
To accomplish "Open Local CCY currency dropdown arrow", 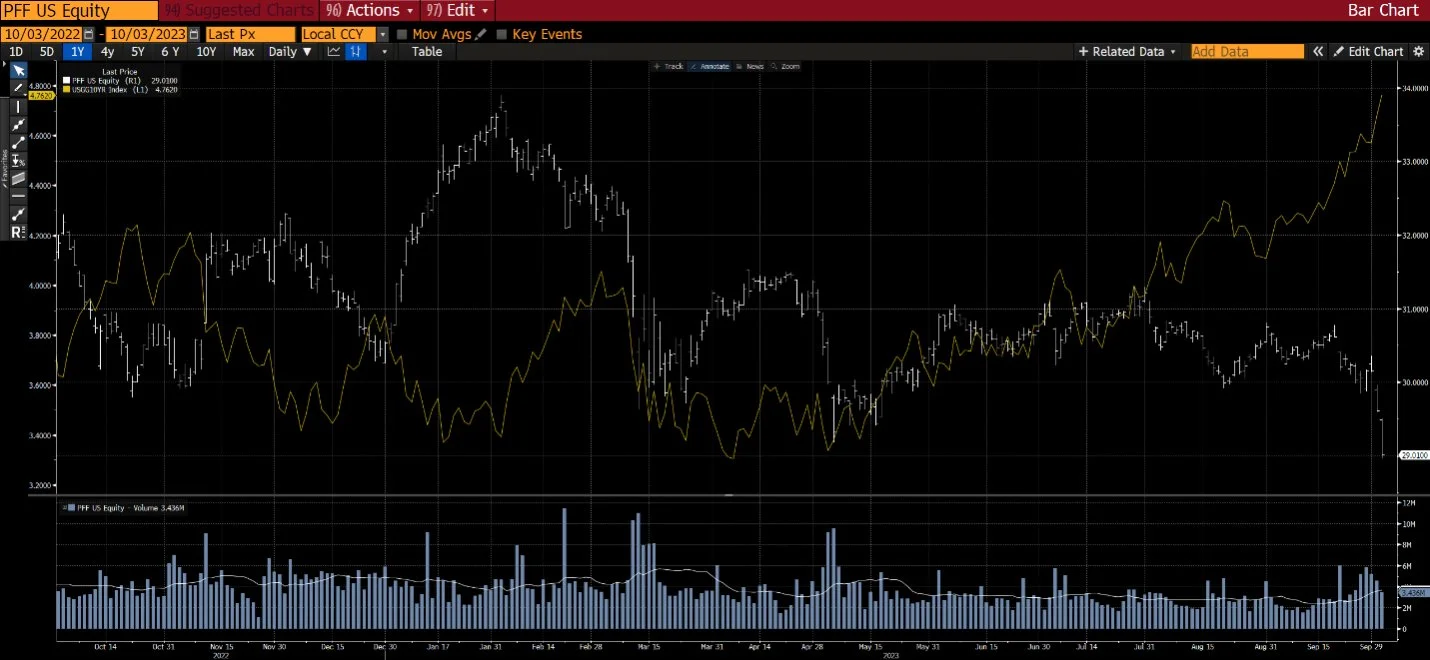I will pyautogui.click(x=383, y=34).
